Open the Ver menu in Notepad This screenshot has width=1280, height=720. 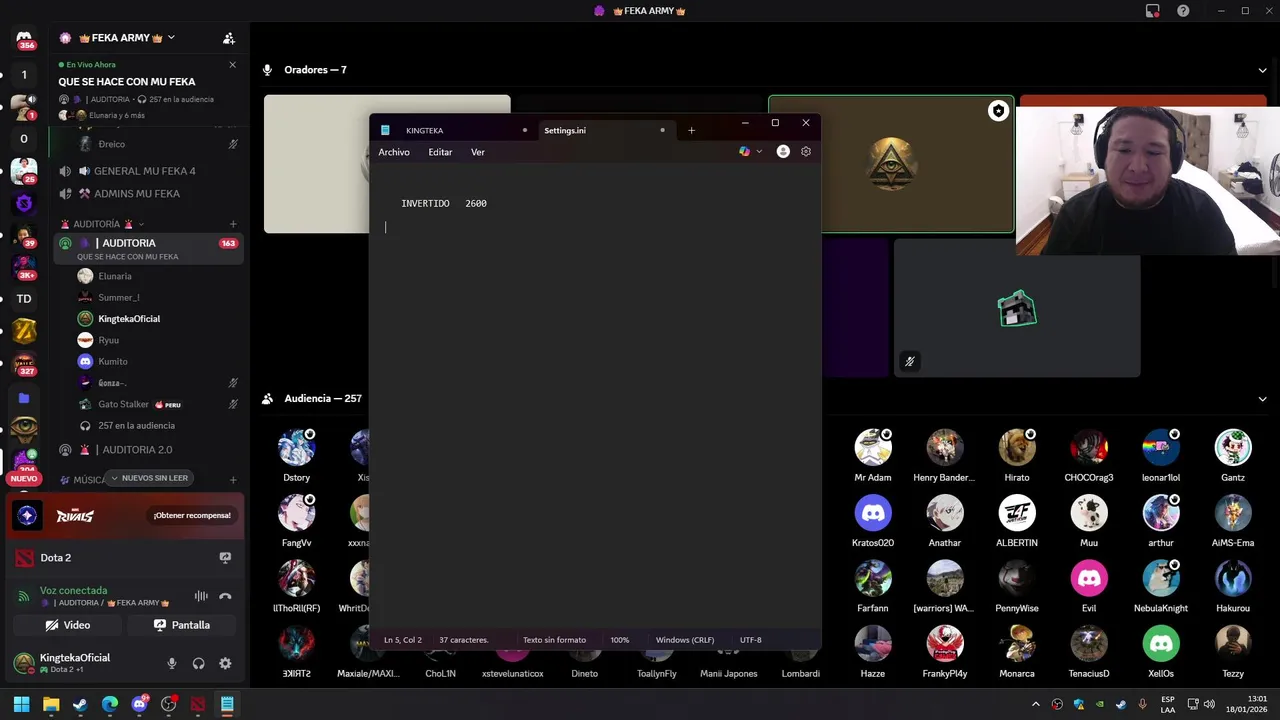click(x=478, y=152)
